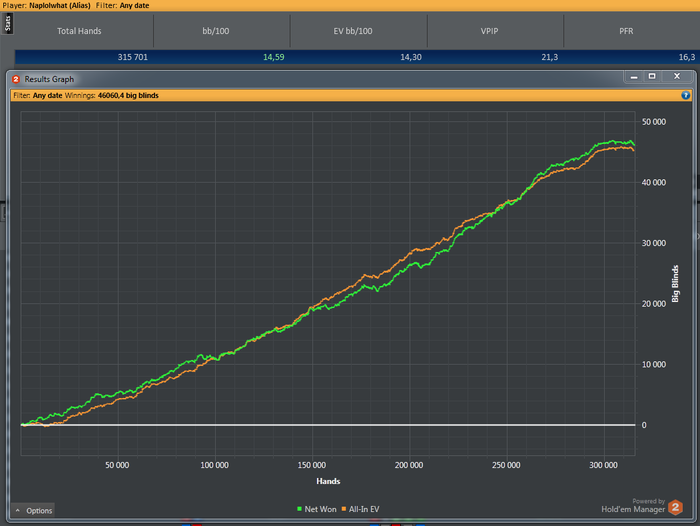
Task: Click the green Net Won legend swatch
Action: (x=300, y=509)
